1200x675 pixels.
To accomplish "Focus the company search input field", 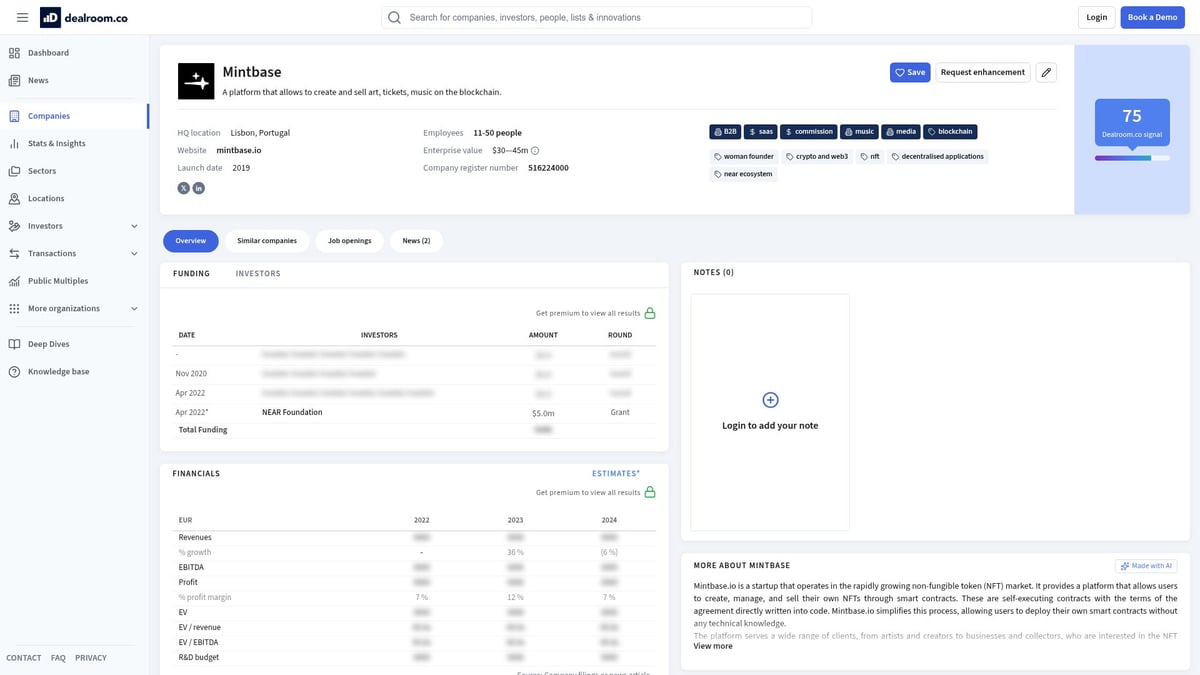I will [x=596, y=17].
